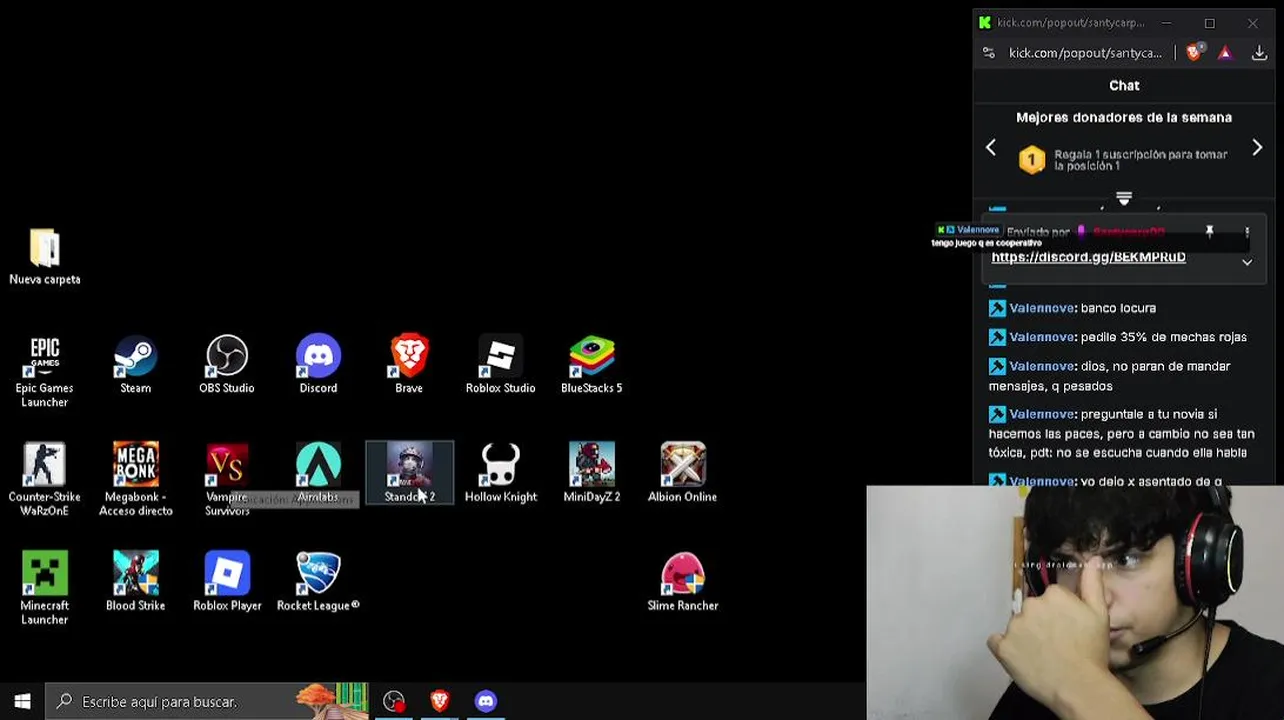The width and height of the screenshot is (1284, 720).
Task: Open the discord.gg invite link
Action: pyautogui.click(x=1088, y=257)
